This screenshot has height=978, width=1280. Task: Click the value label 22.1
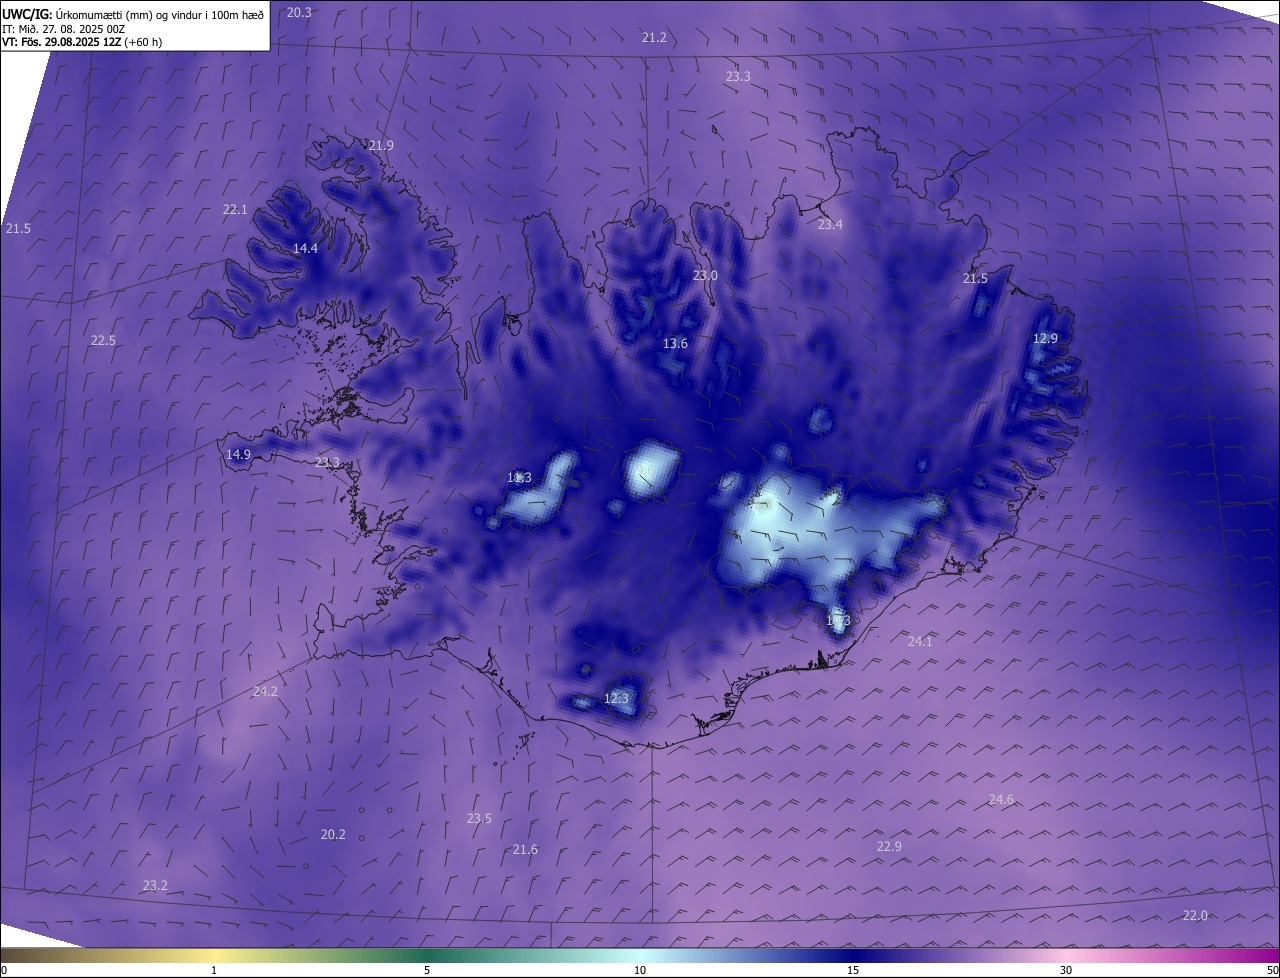coord(235,209)
